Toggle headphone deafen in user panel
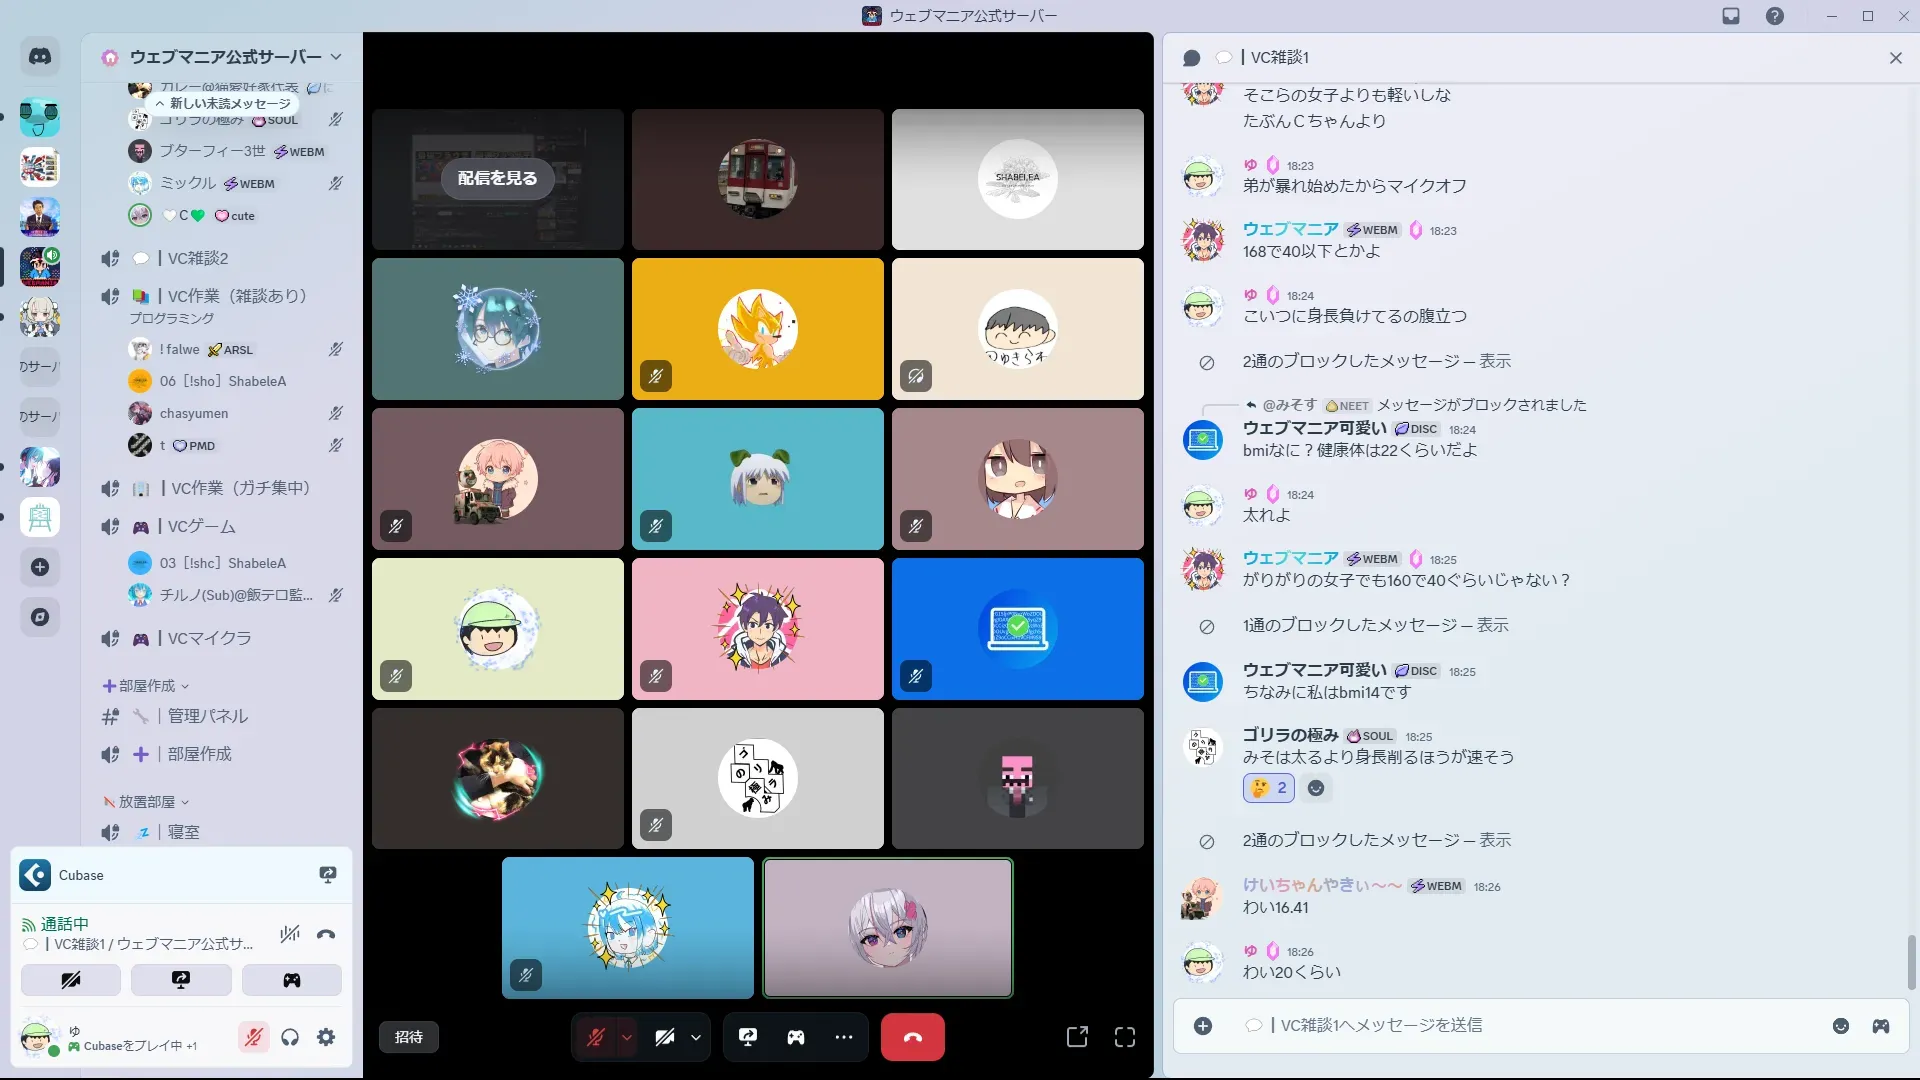This screenshot has height=1080, width=1920. coord(290,1037)
